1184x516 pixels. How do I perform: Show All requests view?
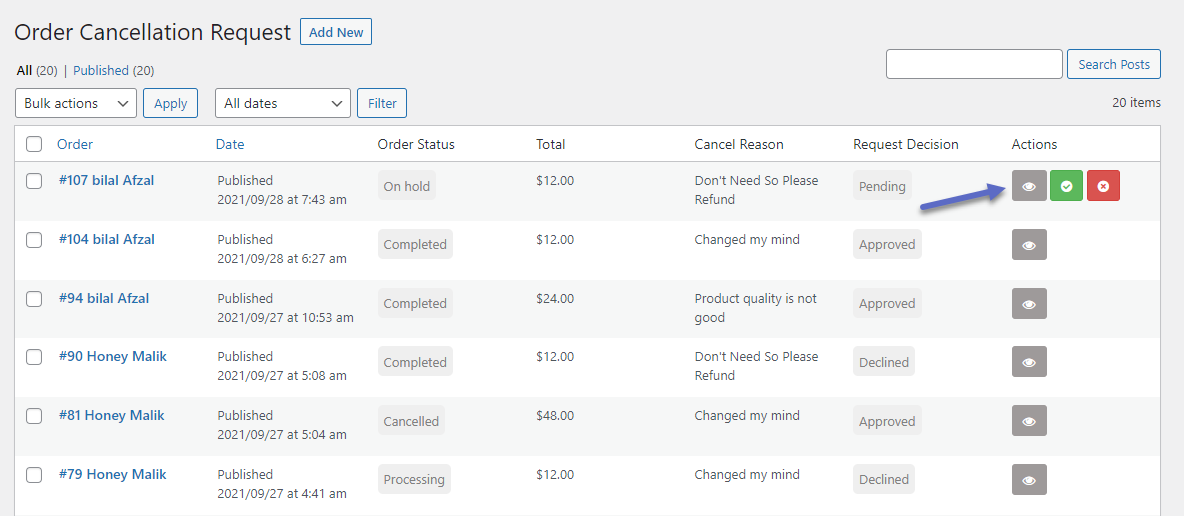(x=24, y=71)
